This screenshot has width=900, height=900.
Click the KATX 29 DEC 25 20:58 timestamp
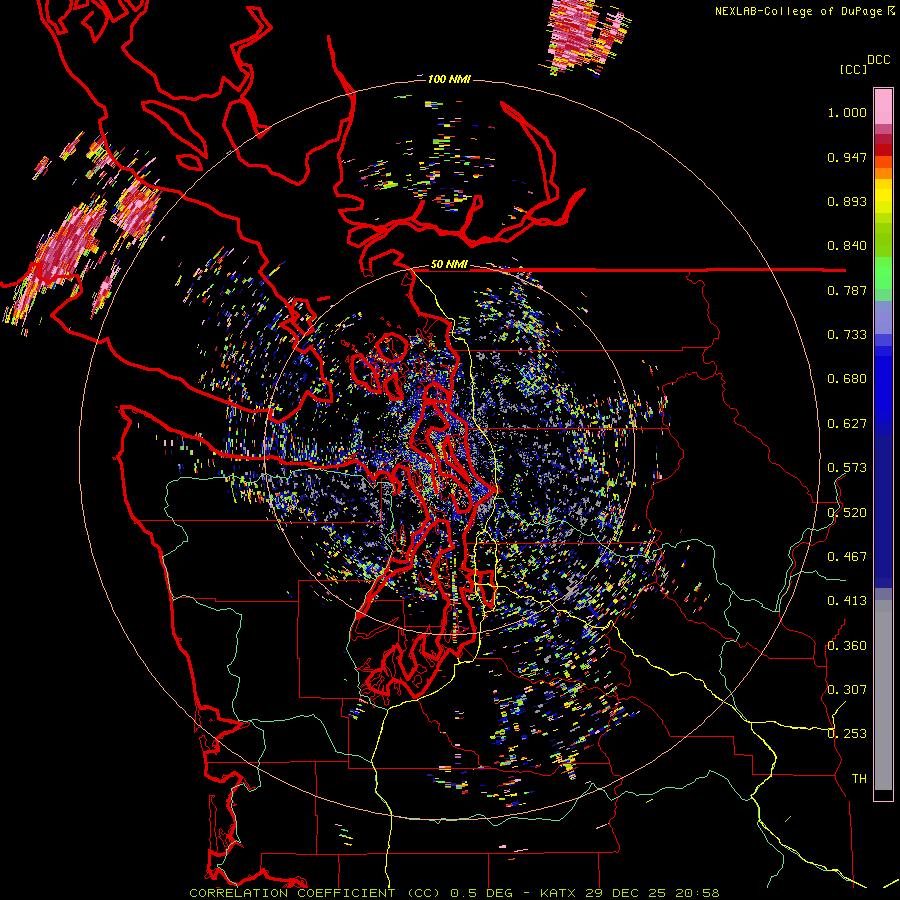(630, 893)
